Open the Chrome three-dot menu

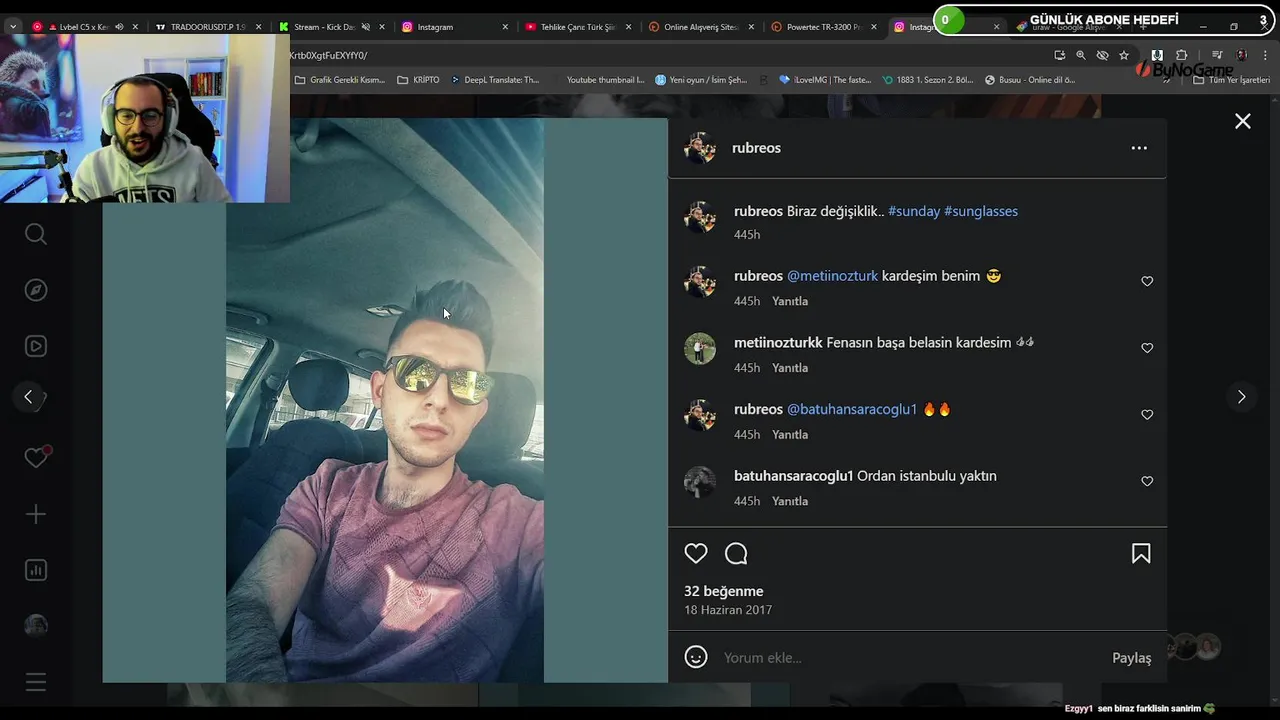(x=1266, y=56)
